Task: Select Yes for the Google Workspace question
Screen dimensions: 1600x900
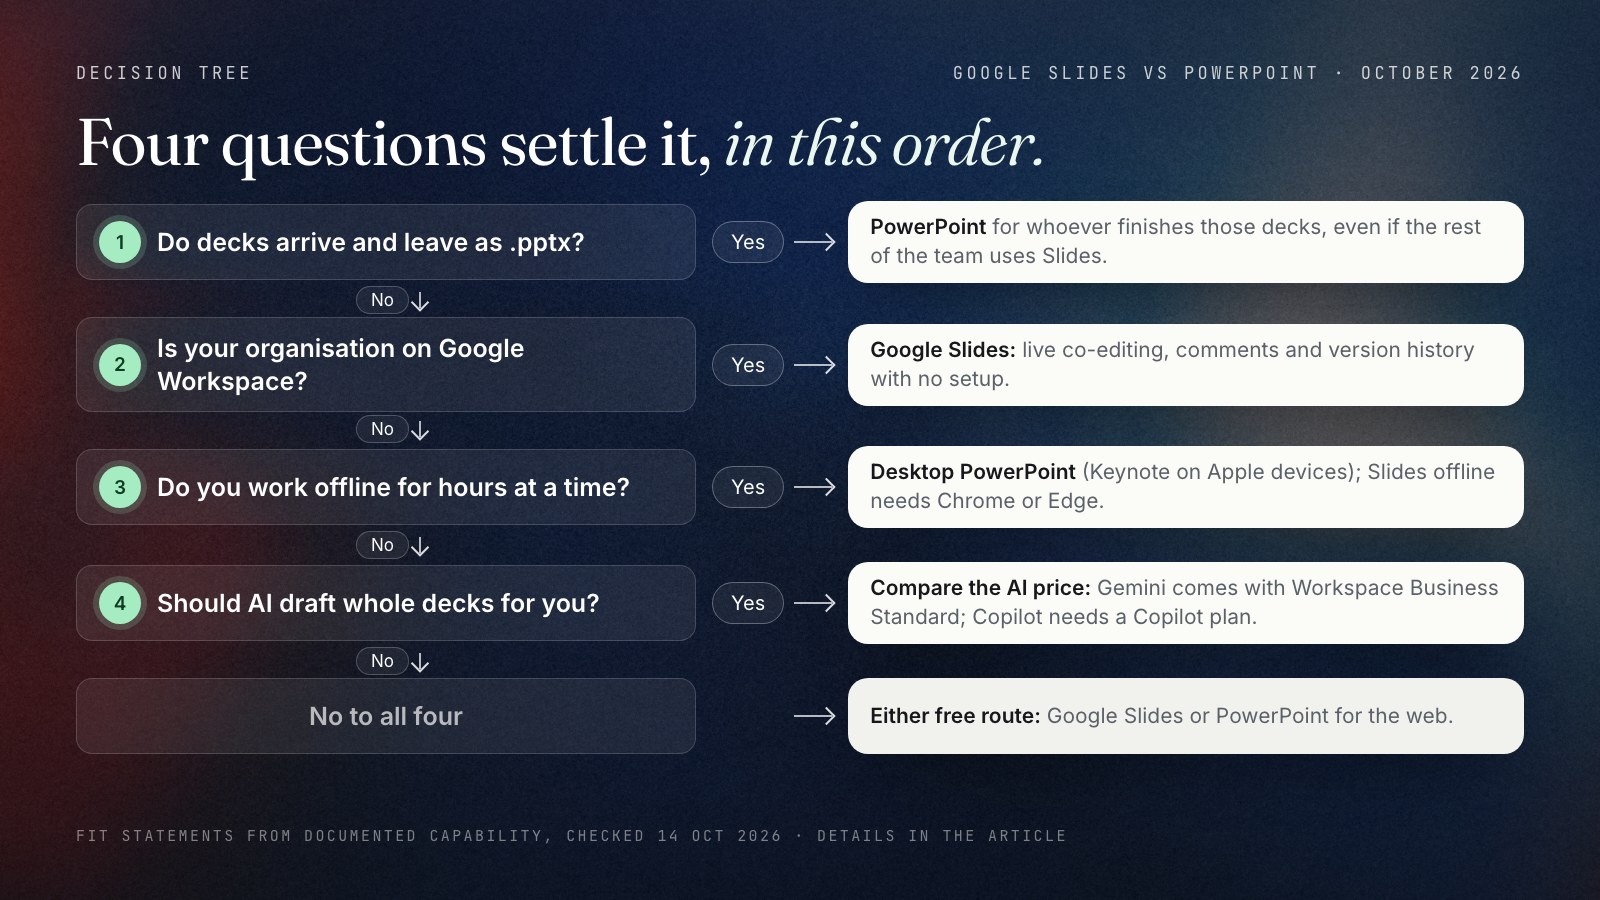Action: [x=748, y=365]
